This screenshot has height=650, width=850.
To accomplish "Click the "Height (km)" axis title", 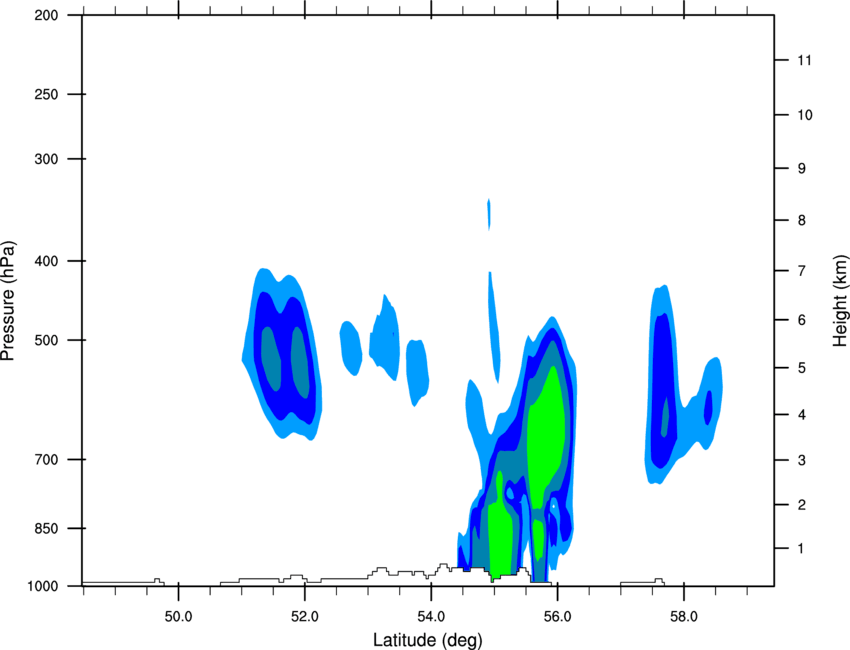I will pyautogui.click(x=840, y=301).
